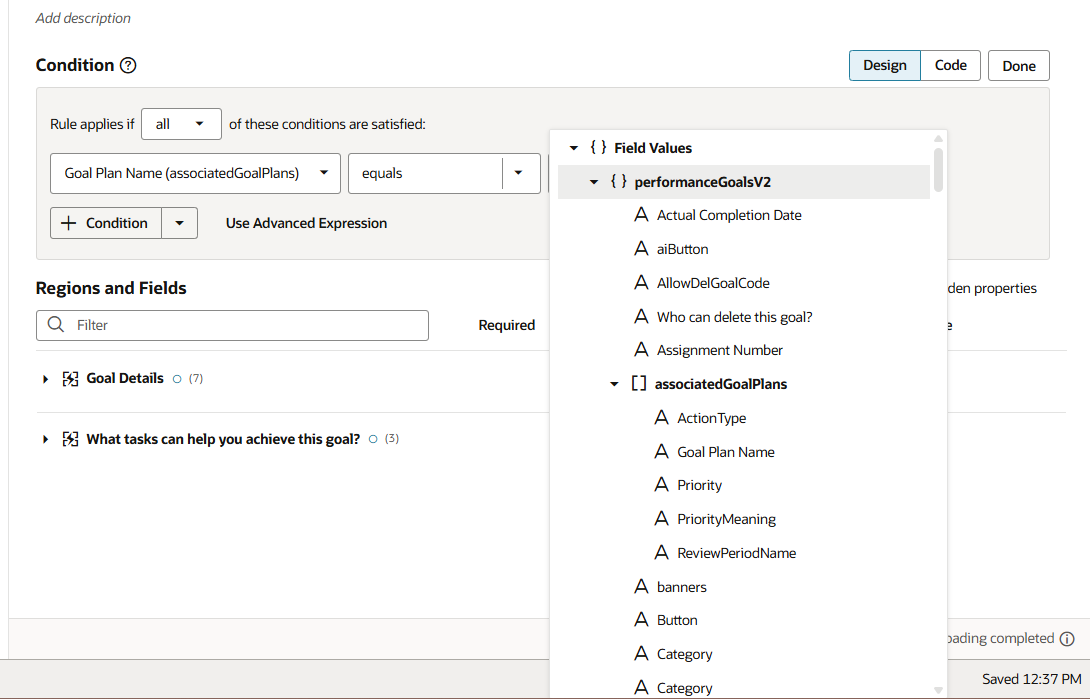Click the text icon beside banners
The image size is (1090, 699).
641,586
